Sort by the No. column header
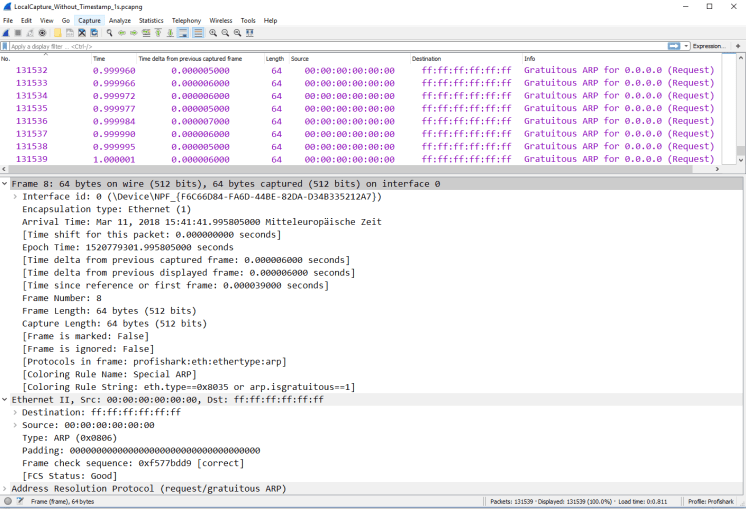 46,59
